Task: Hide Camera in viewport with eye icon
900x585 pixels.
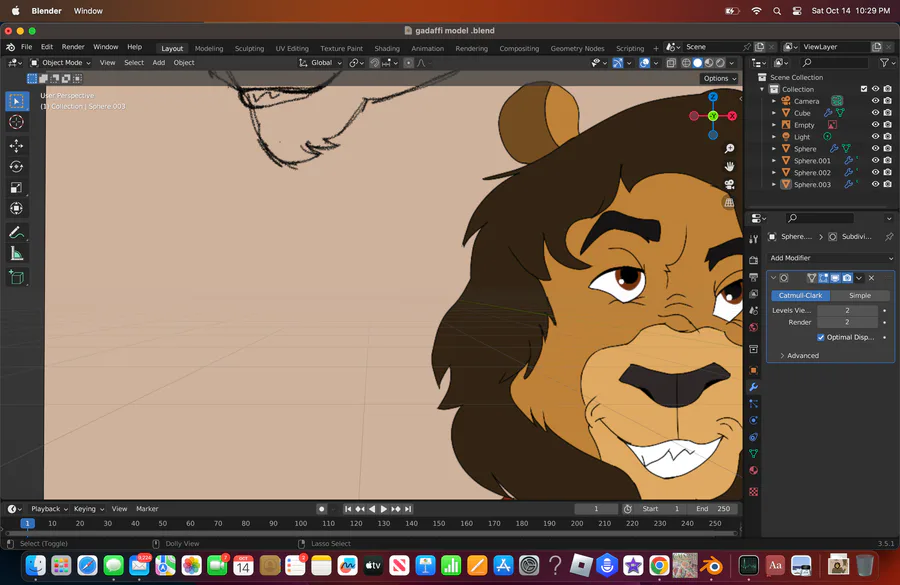Action: pyautogui.click(x=875, y=101)
